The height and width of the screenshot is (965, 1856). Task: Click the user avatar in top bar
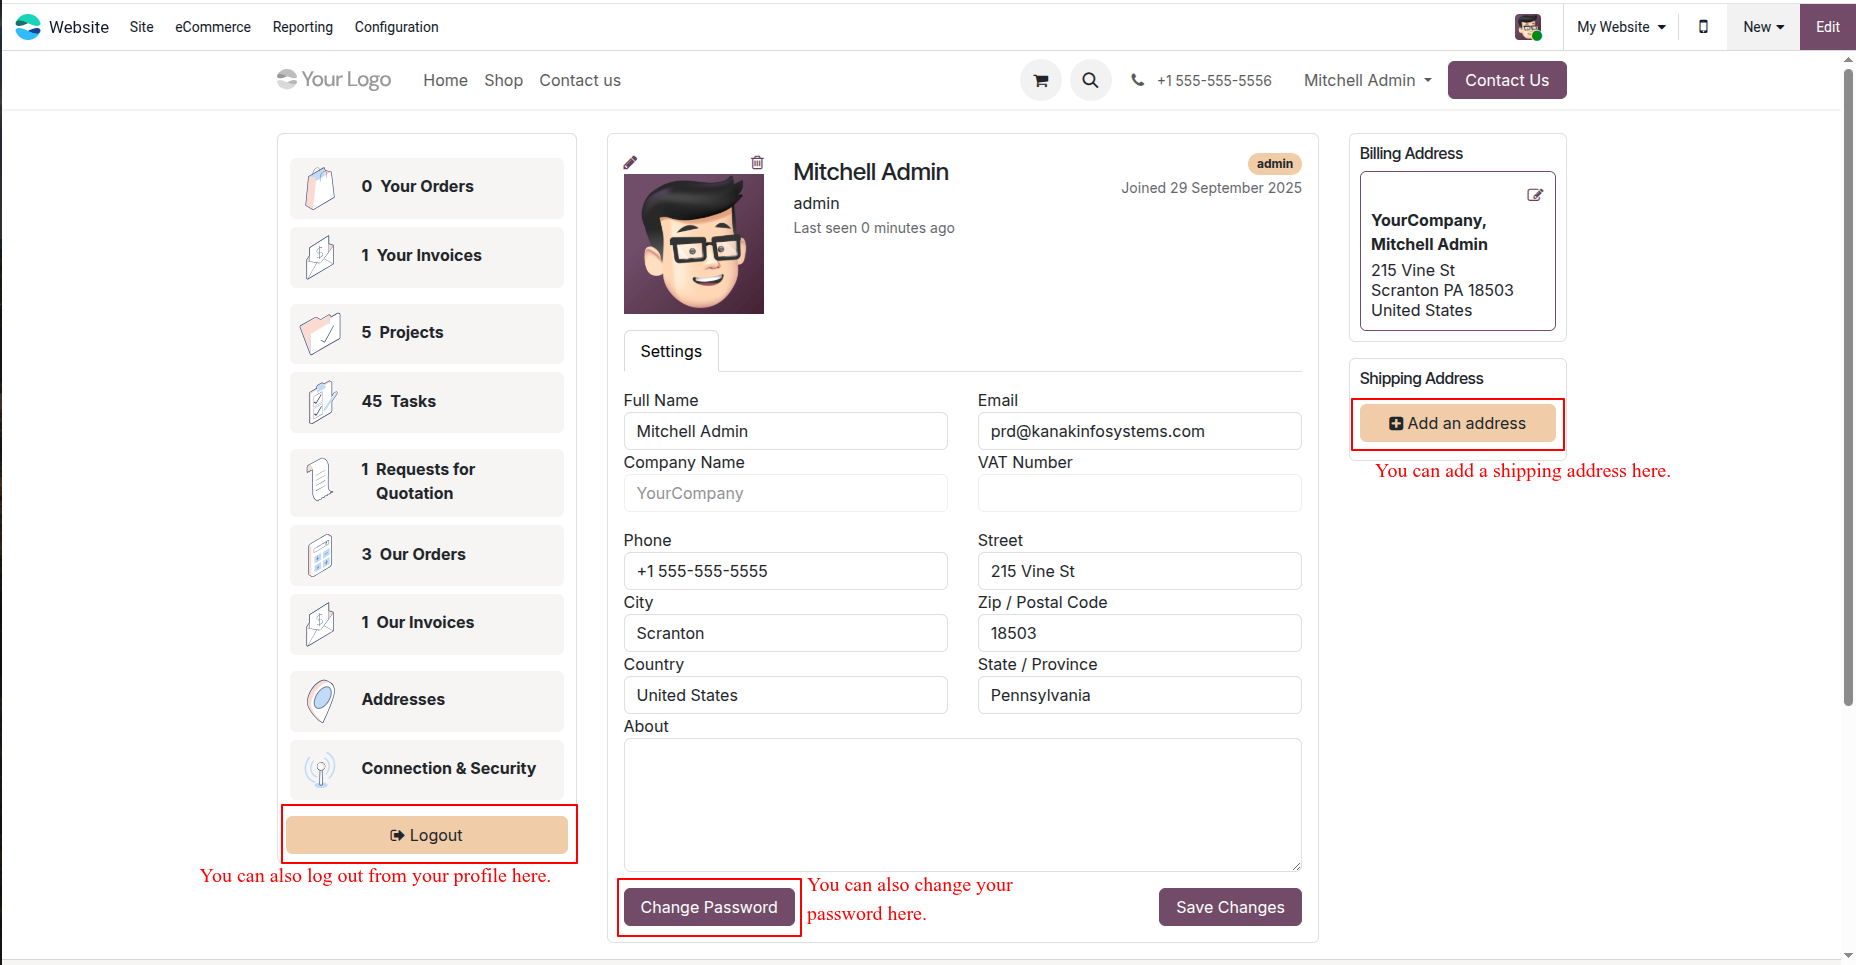click(1528, 27)
